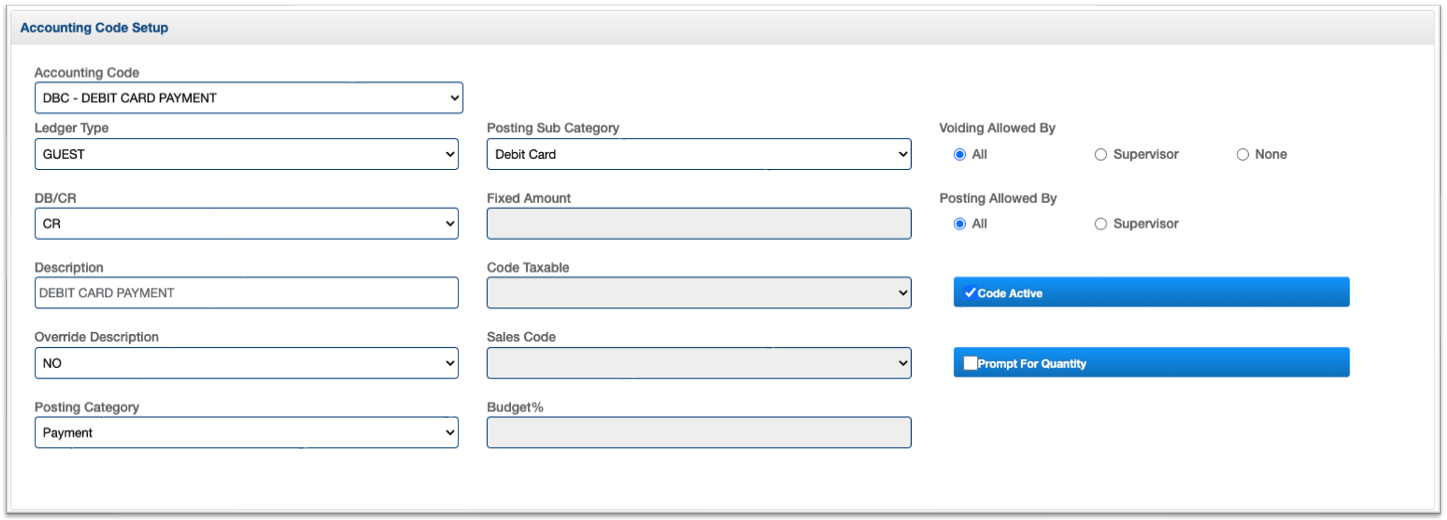Open the Posting Sub Category dropdown
This screenshot has height=520, width=1447.
(698, 154)
